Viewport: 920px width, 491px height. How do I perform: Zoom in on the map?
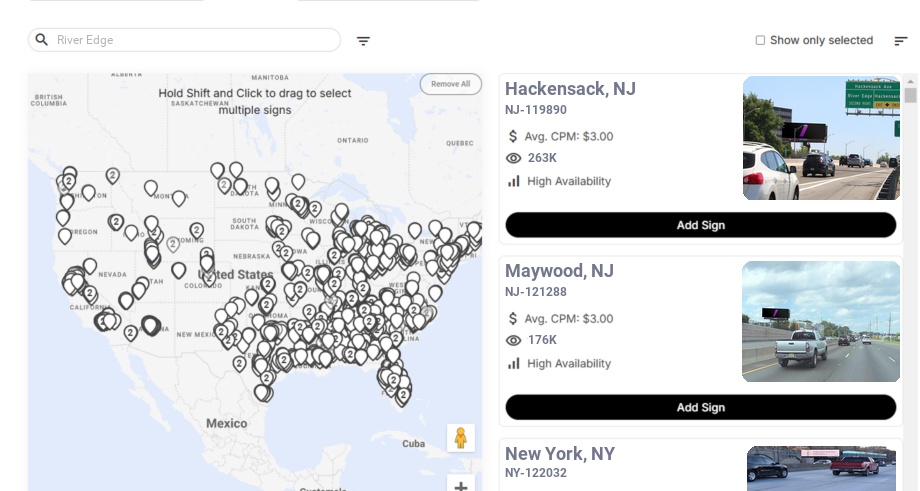point(460,486)
